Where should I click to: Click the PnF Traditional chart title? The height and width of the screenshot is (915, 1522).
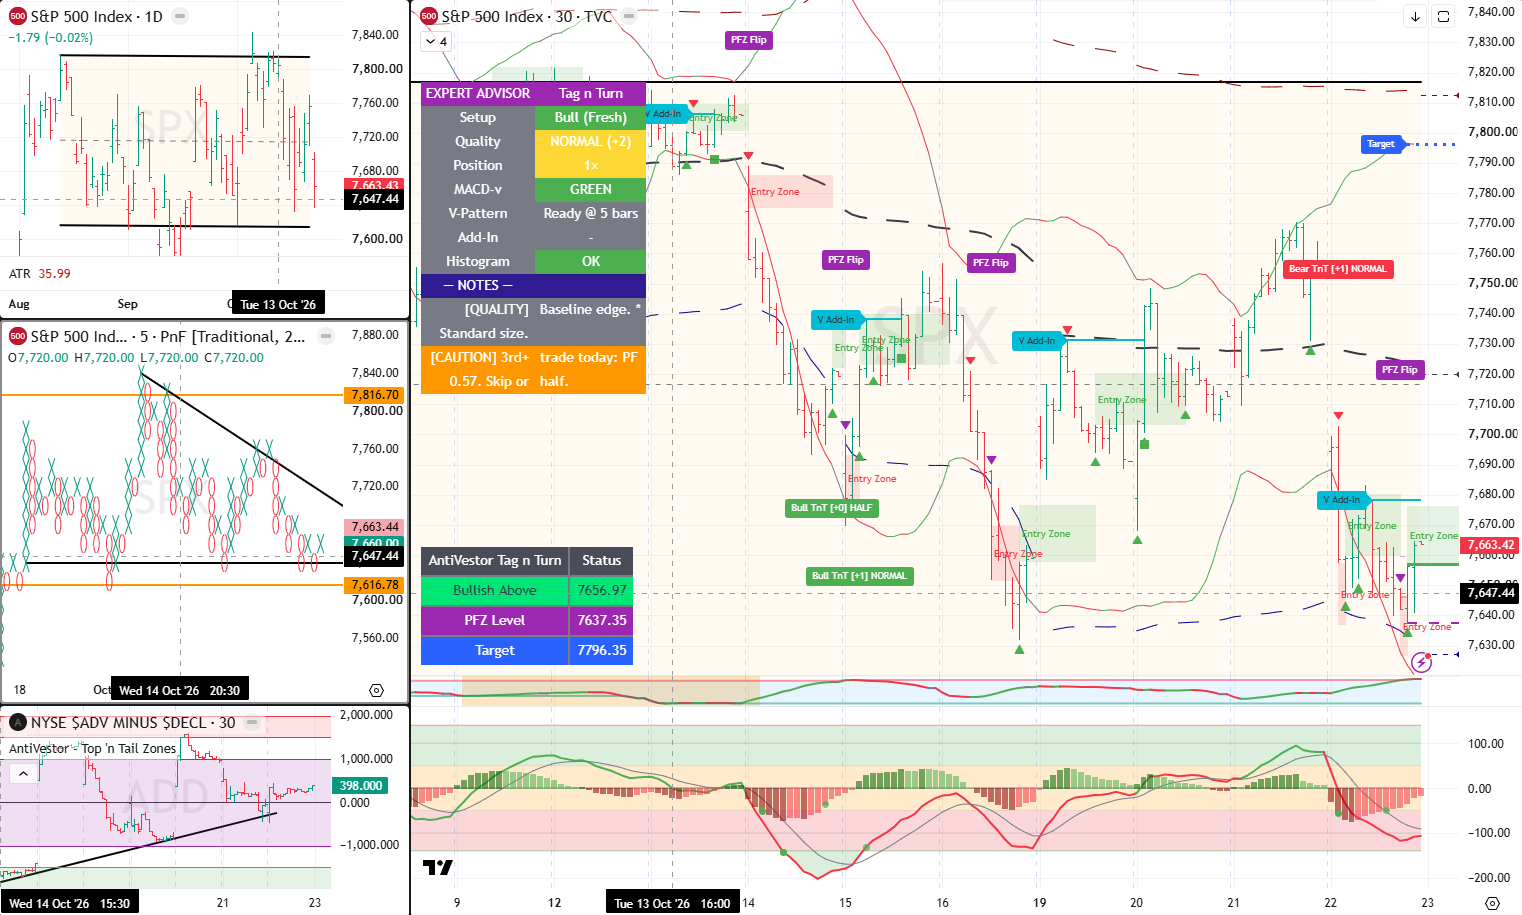[168, 336]
